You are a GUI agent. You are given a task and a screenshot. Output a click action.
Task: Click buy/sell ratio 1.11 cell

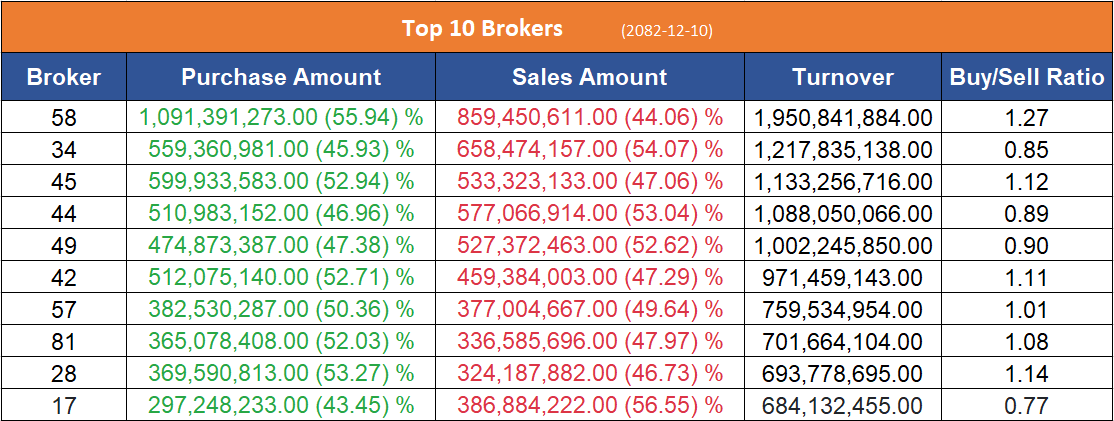[1027, 278]
